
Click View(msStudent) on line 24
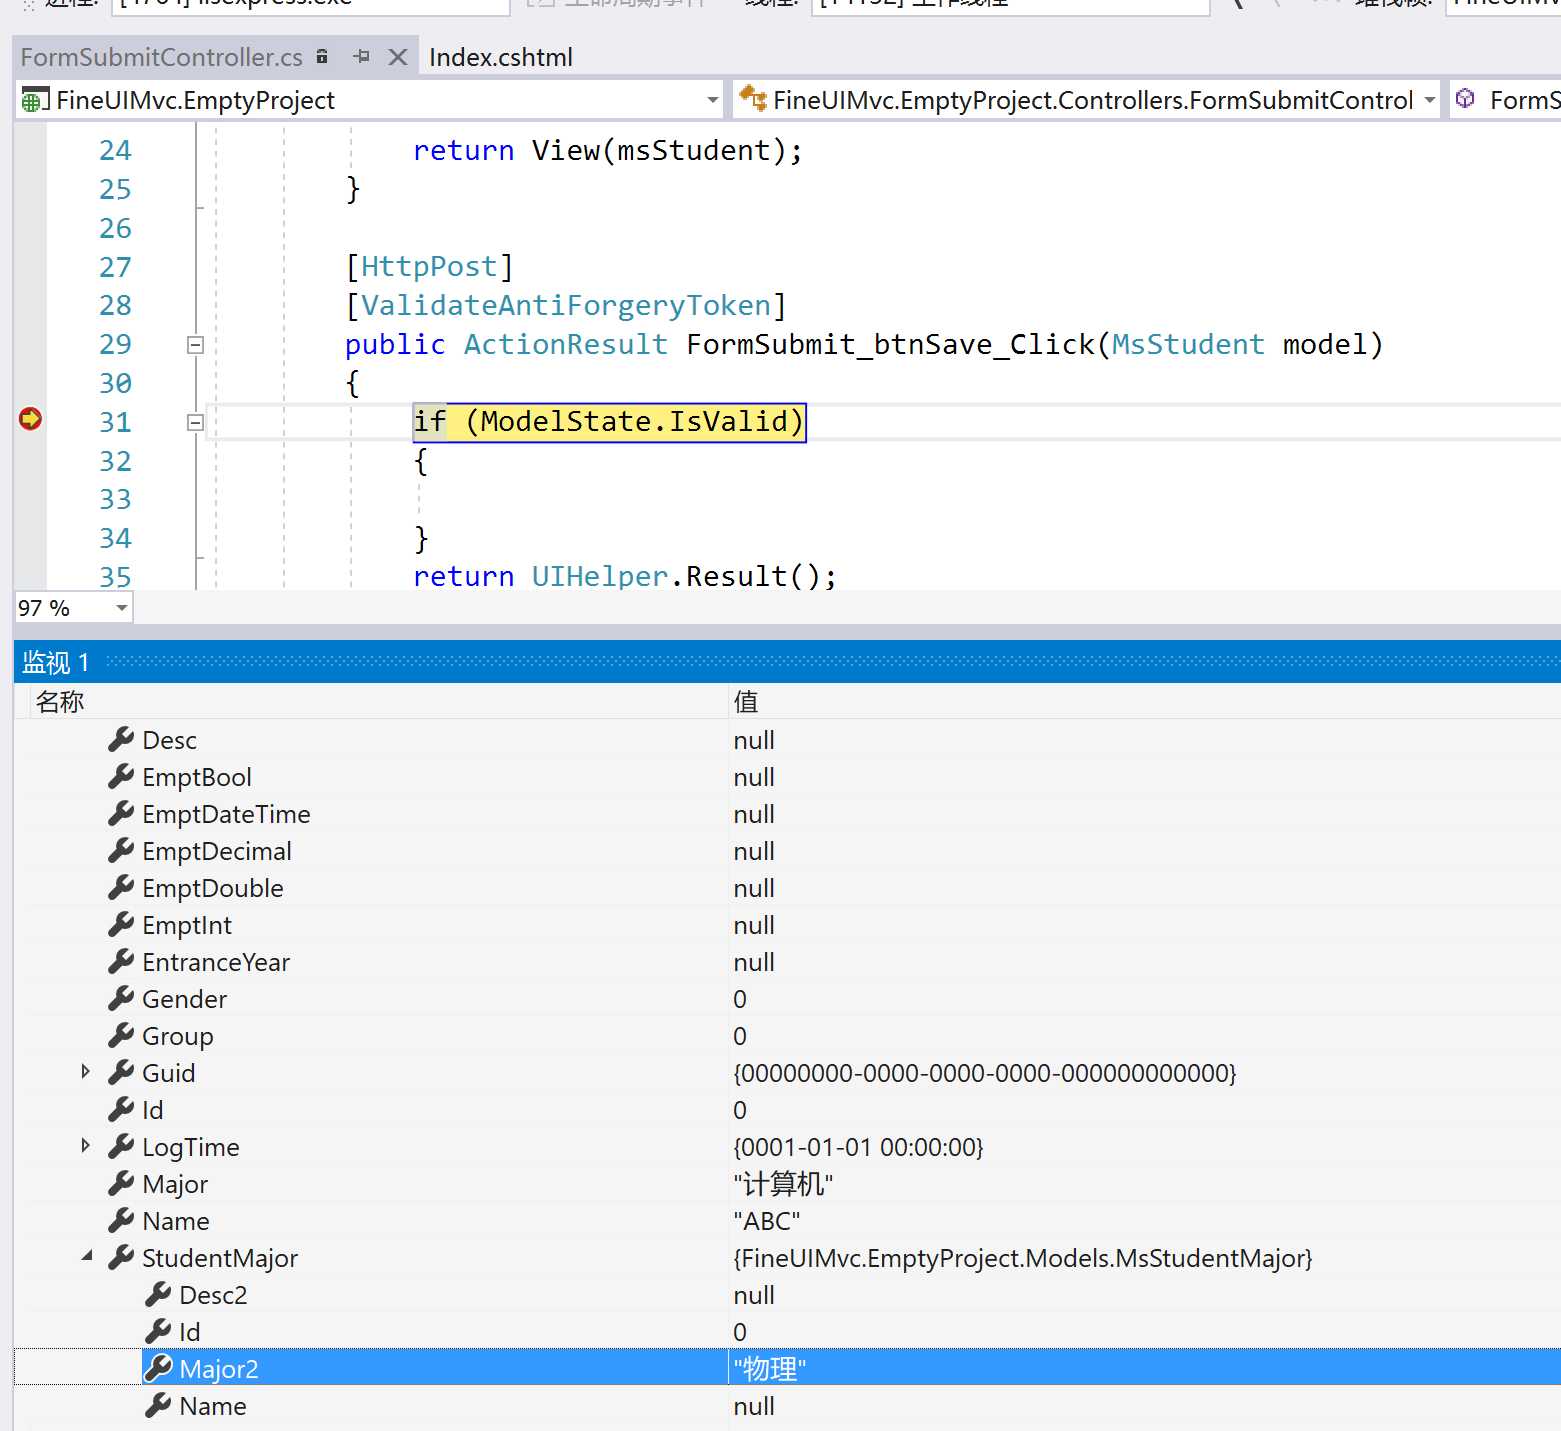point(658,151)
